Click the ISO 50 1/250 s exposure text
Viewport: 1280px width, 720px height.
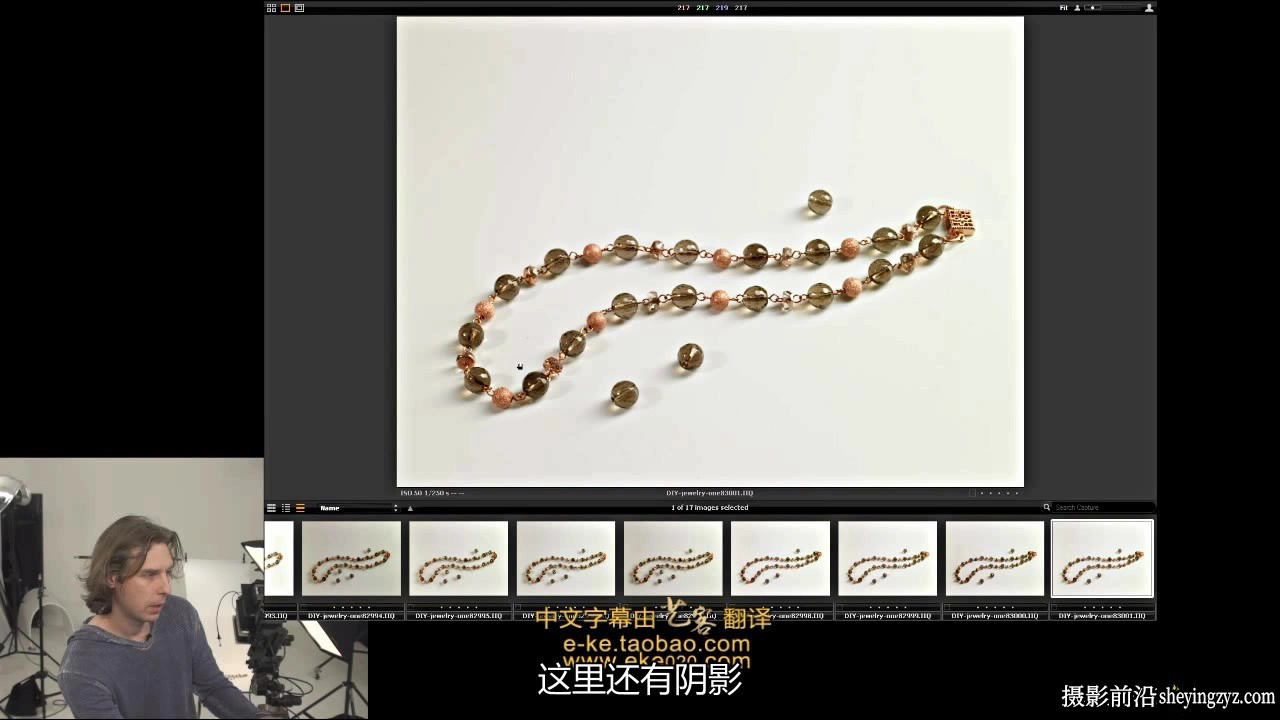432,493
